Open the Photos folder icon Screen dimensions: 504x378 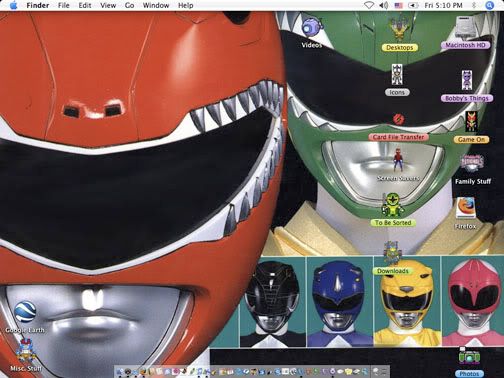tap(469, 357)
